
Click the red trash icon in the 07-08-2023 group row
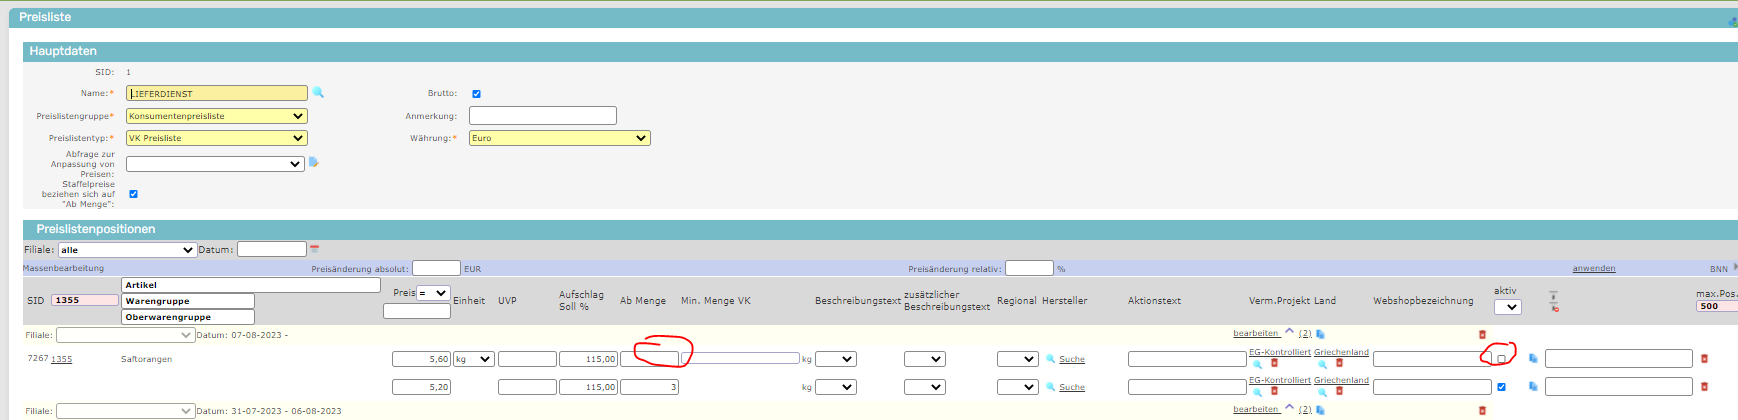(x=1482, y=334)
